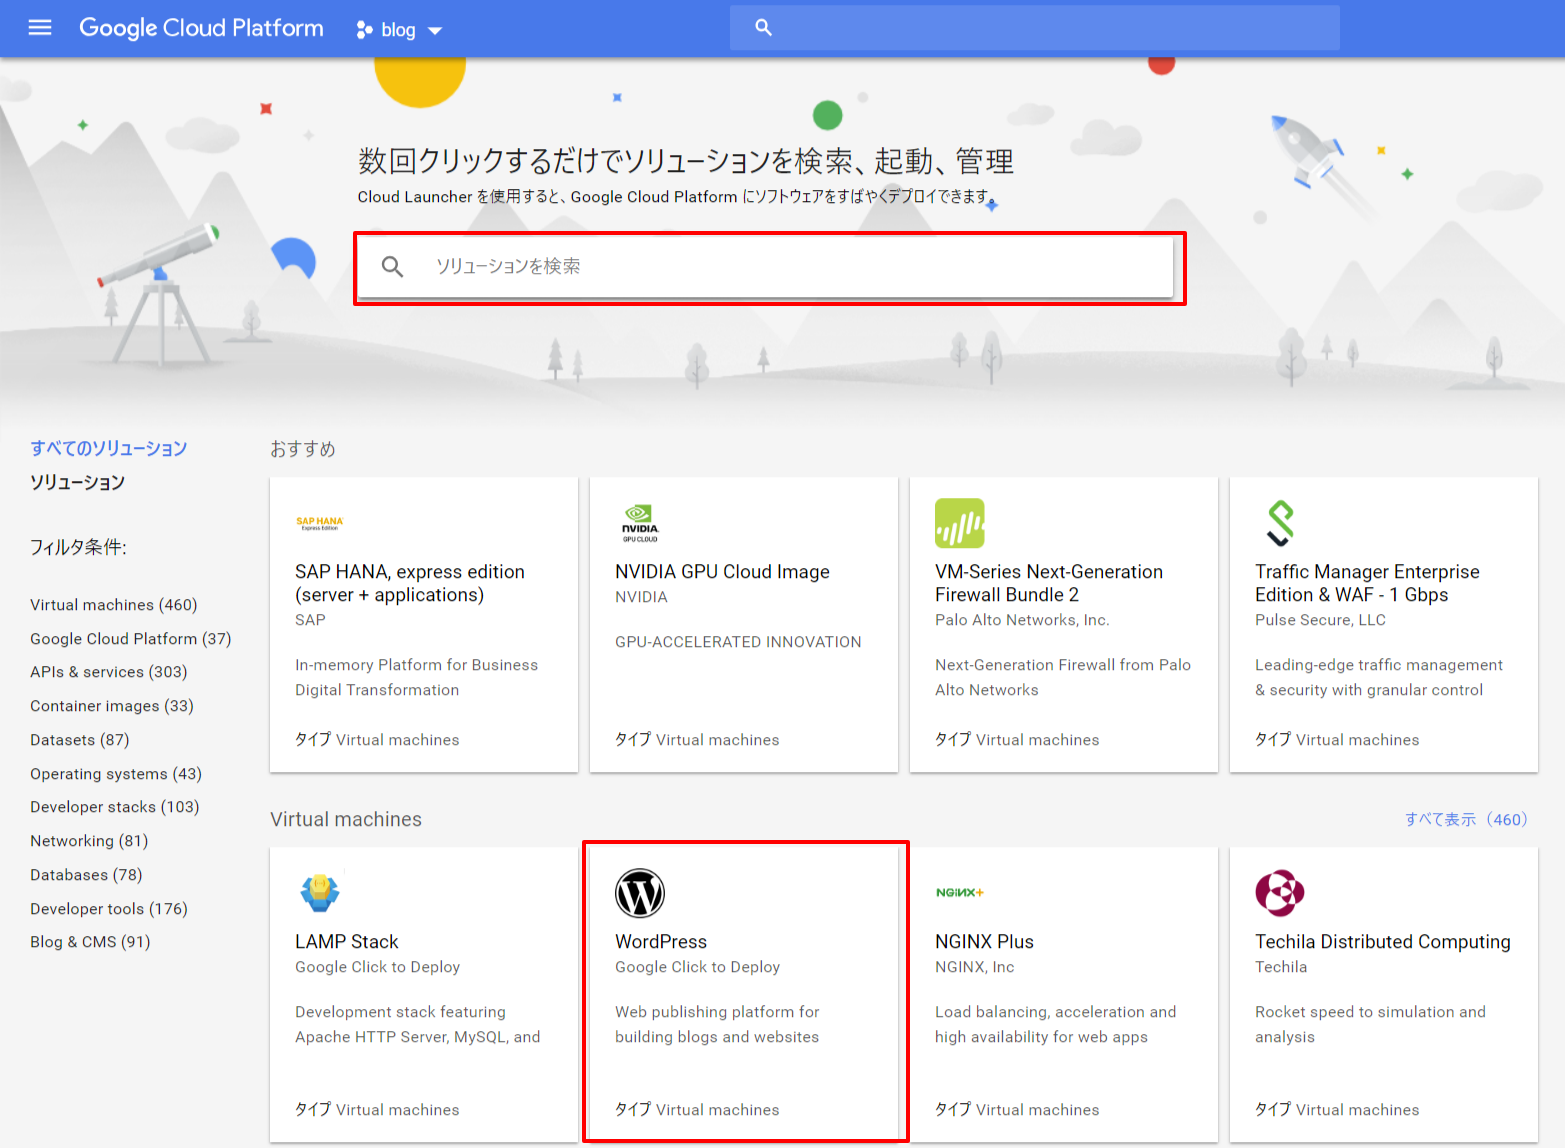The image size is (1565, 1148).
Task: Open the hamburger navigation menu
Action: click(40, 28)
